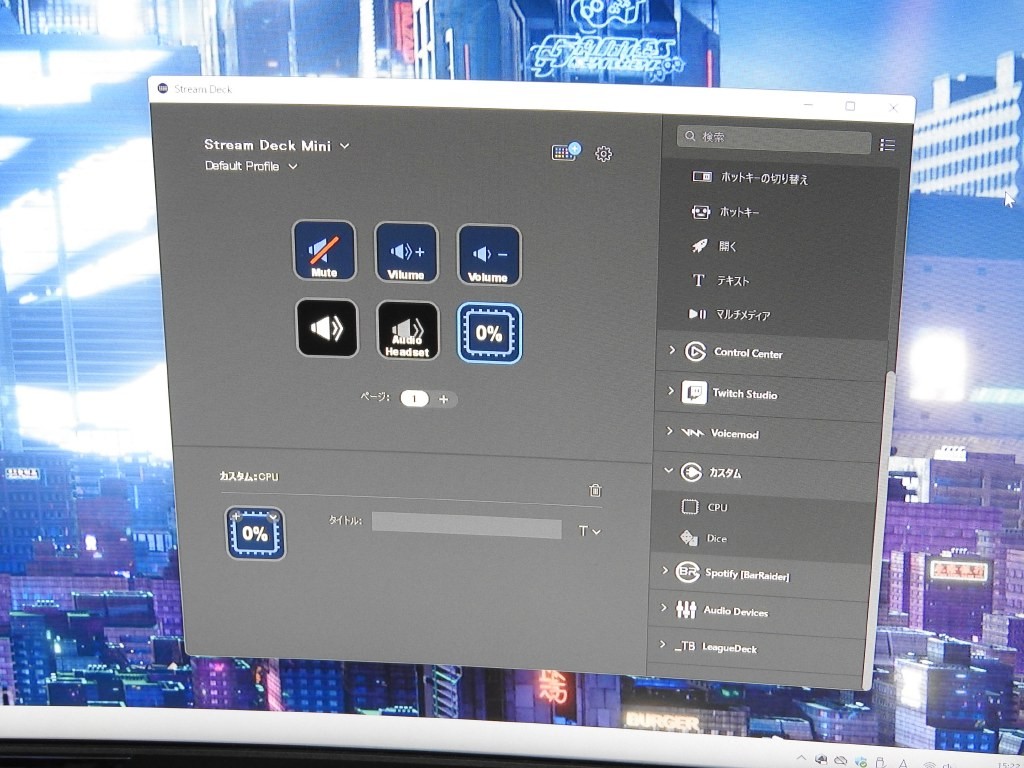
Task: Select the CPU 0% key on the deck
Action: [x=489, y=333]
